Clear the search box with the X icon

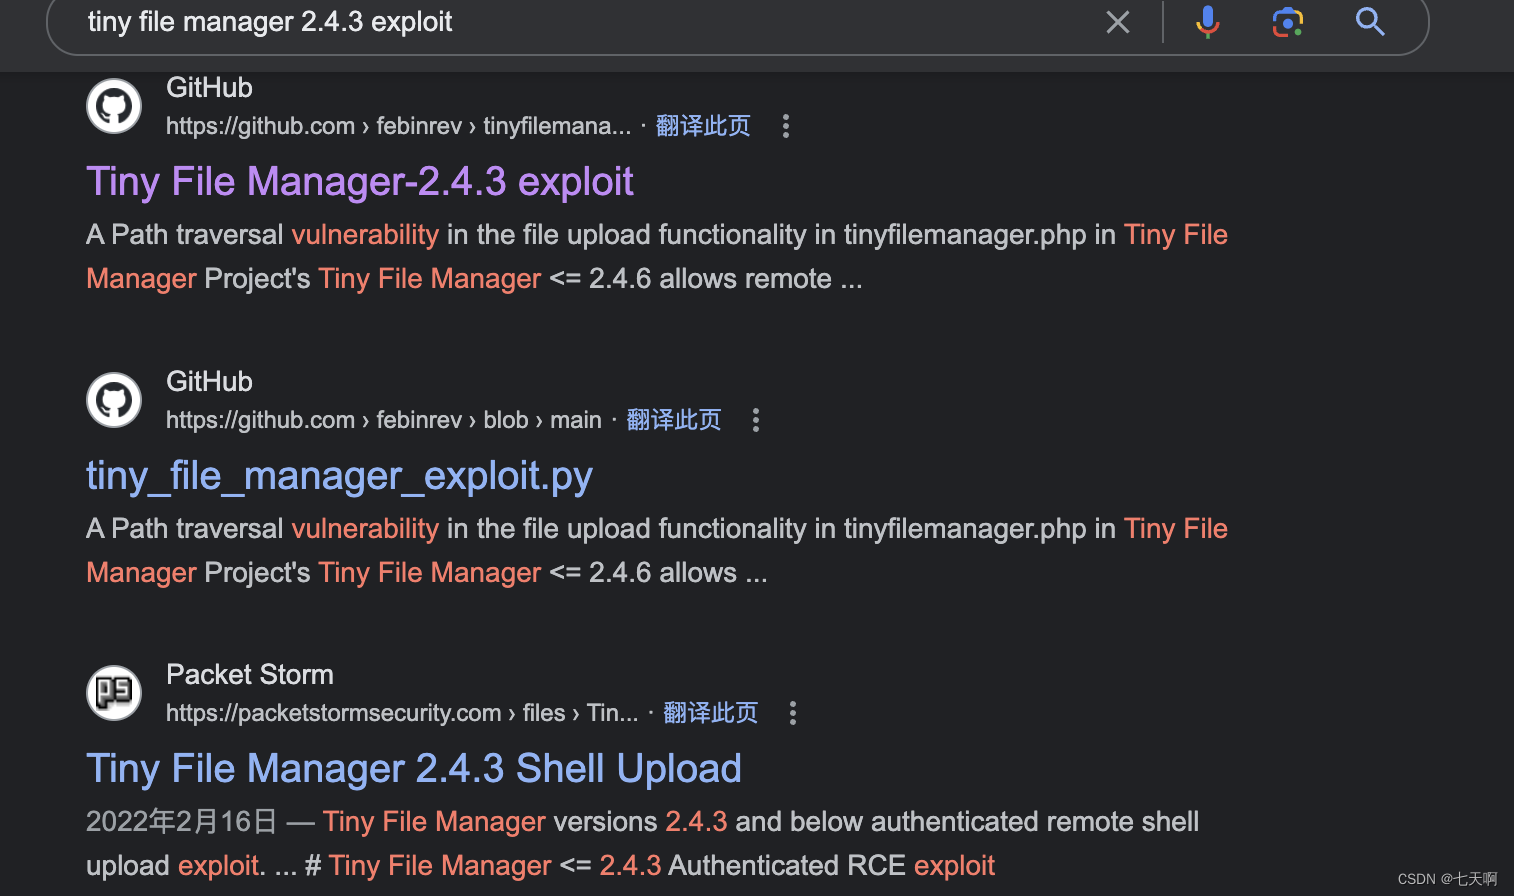pos(1118,22)
